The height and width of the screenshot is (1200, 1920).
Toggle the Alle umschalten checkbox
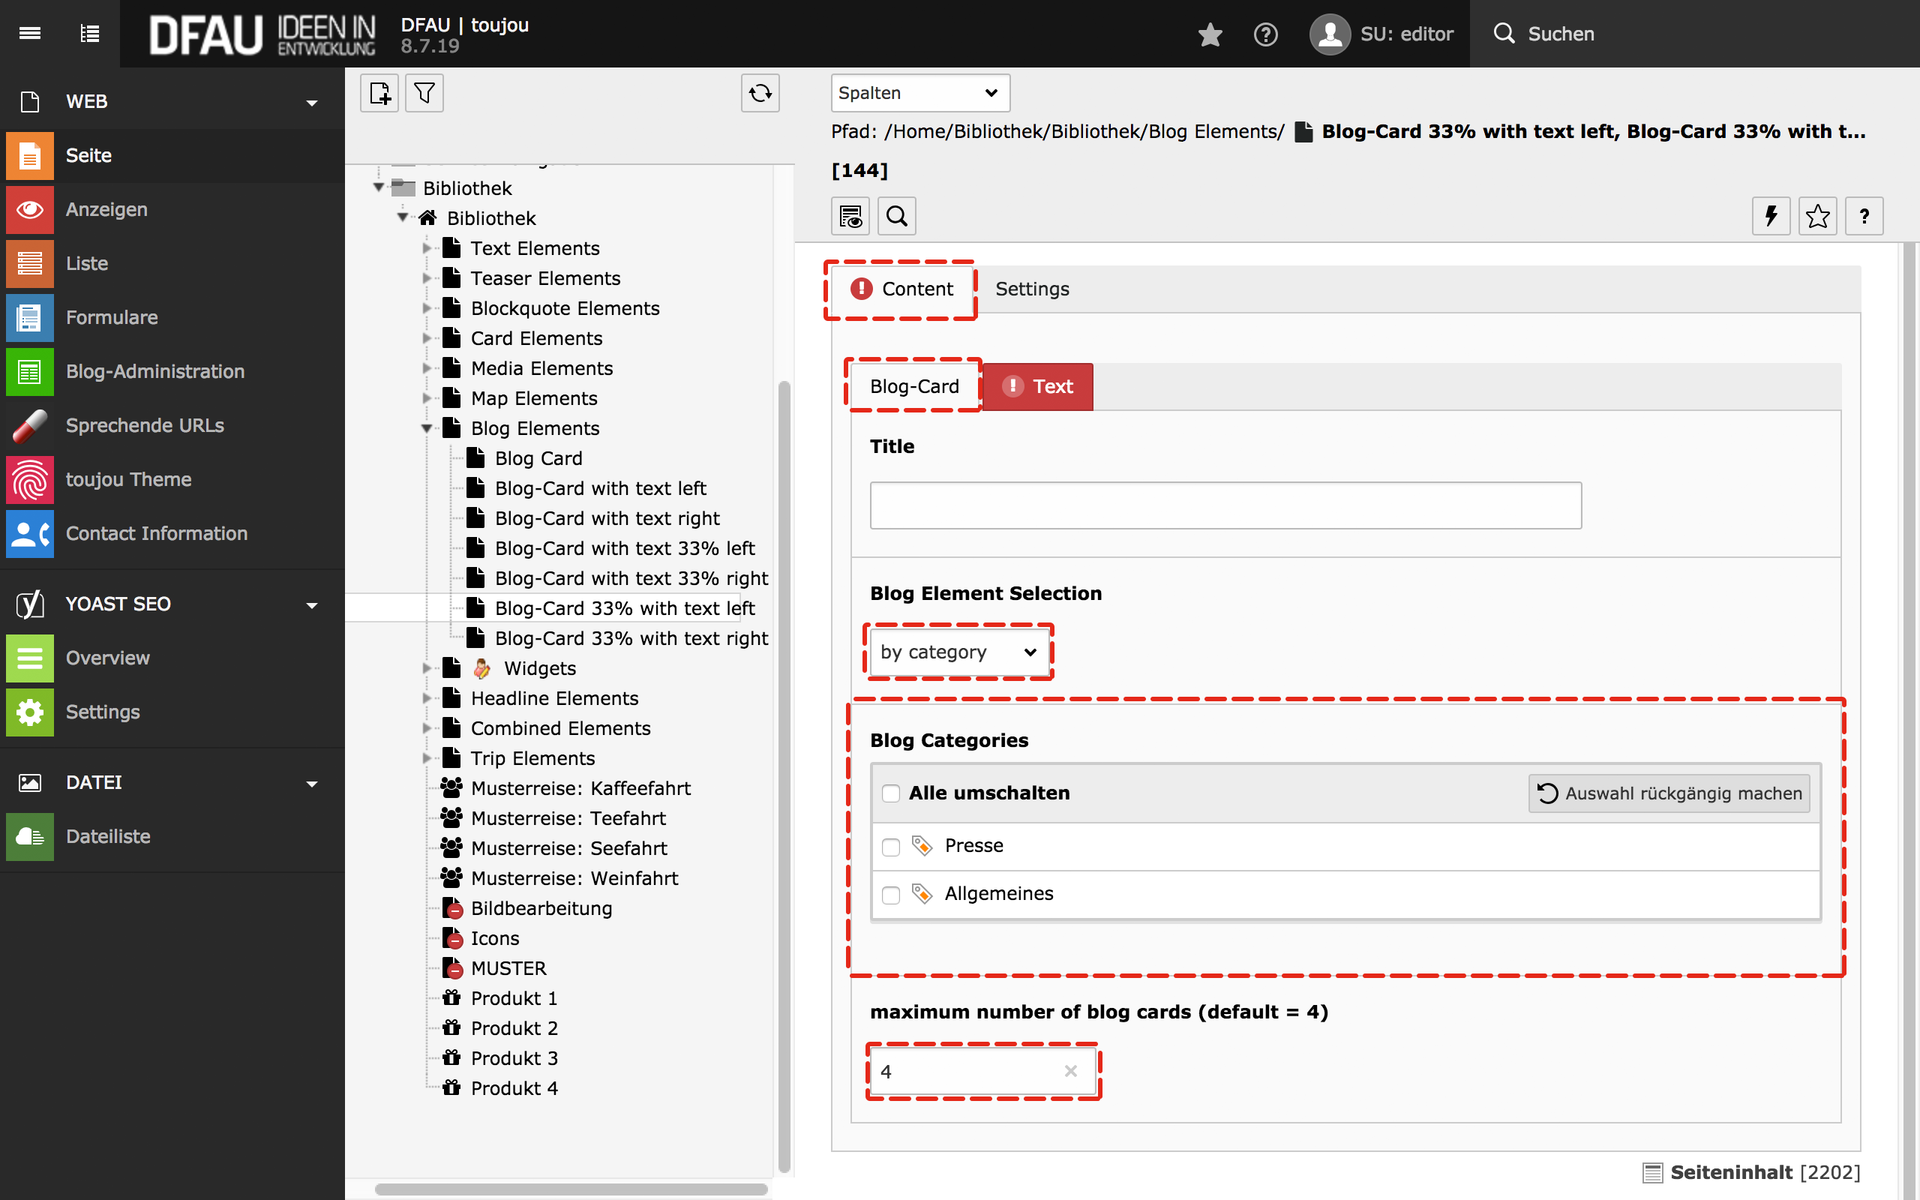click(x=891, y=794)
